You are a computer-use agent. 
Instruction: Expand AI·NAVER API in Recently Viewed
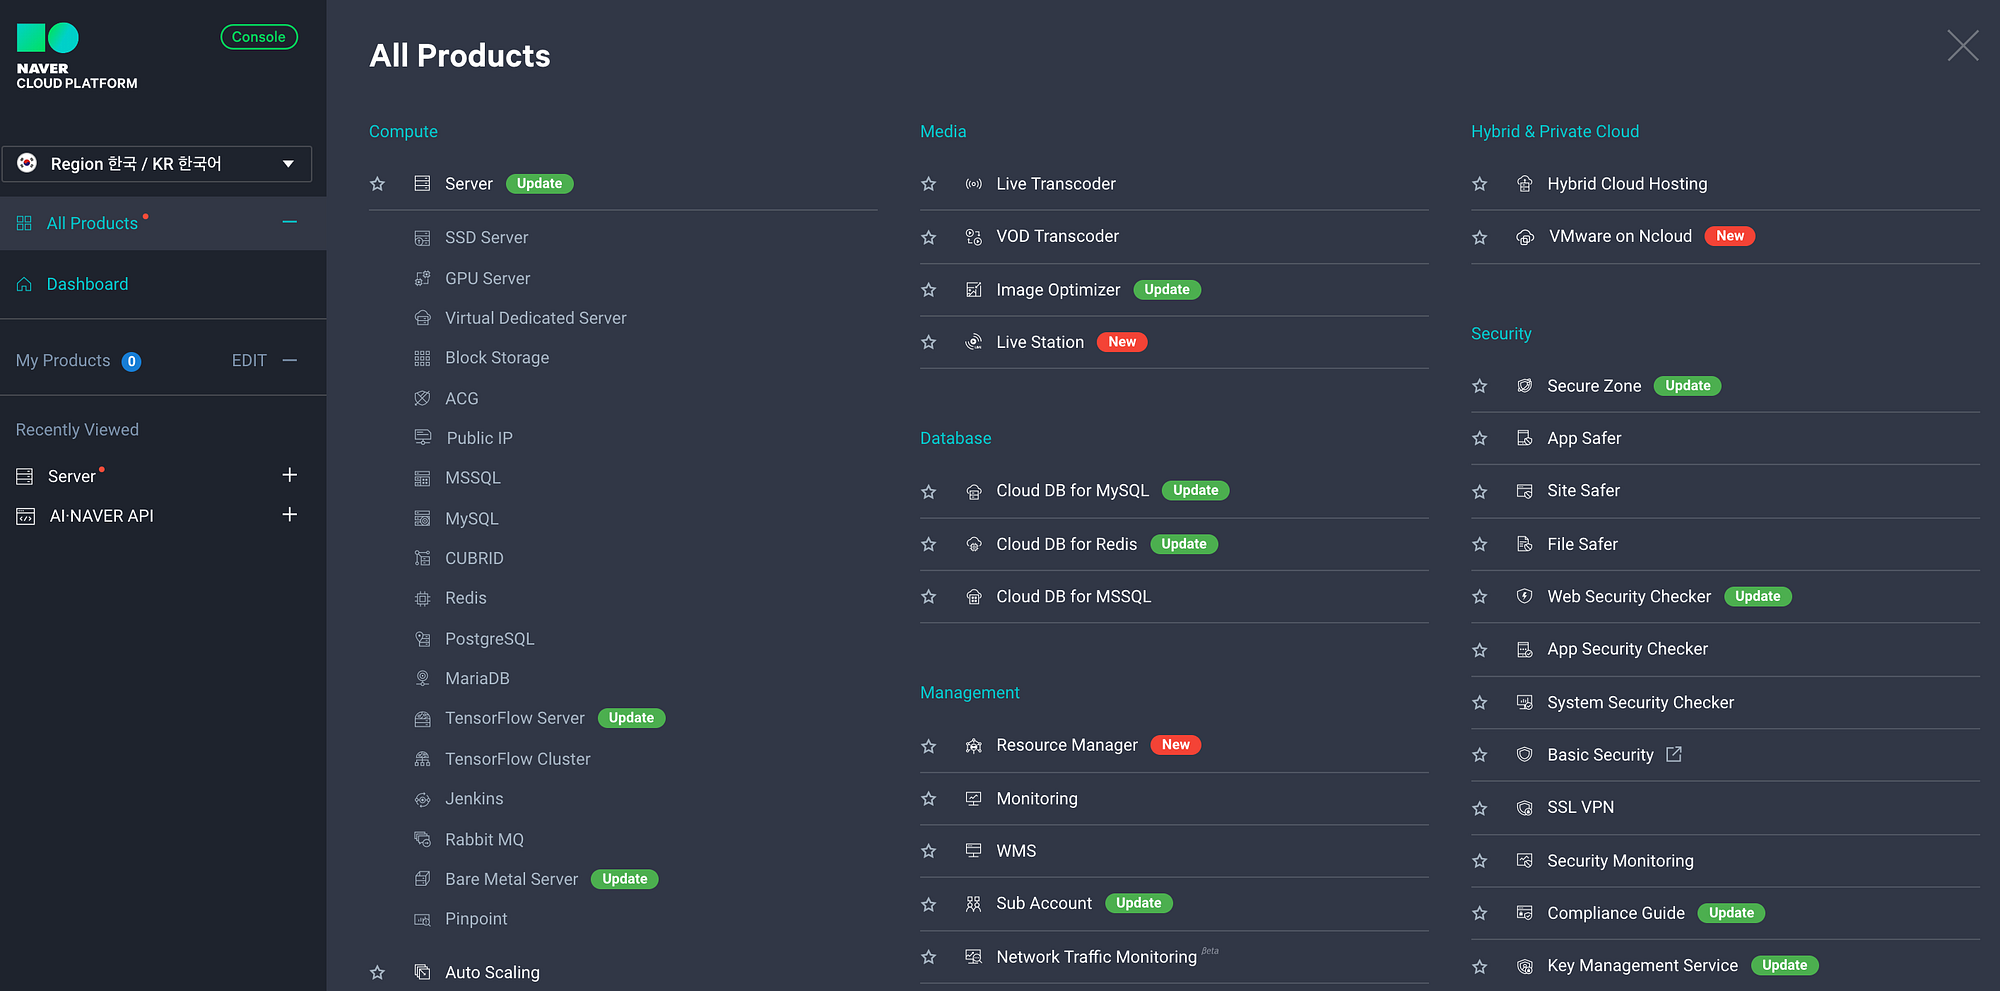pyautogui.click(x=290, y=515)
